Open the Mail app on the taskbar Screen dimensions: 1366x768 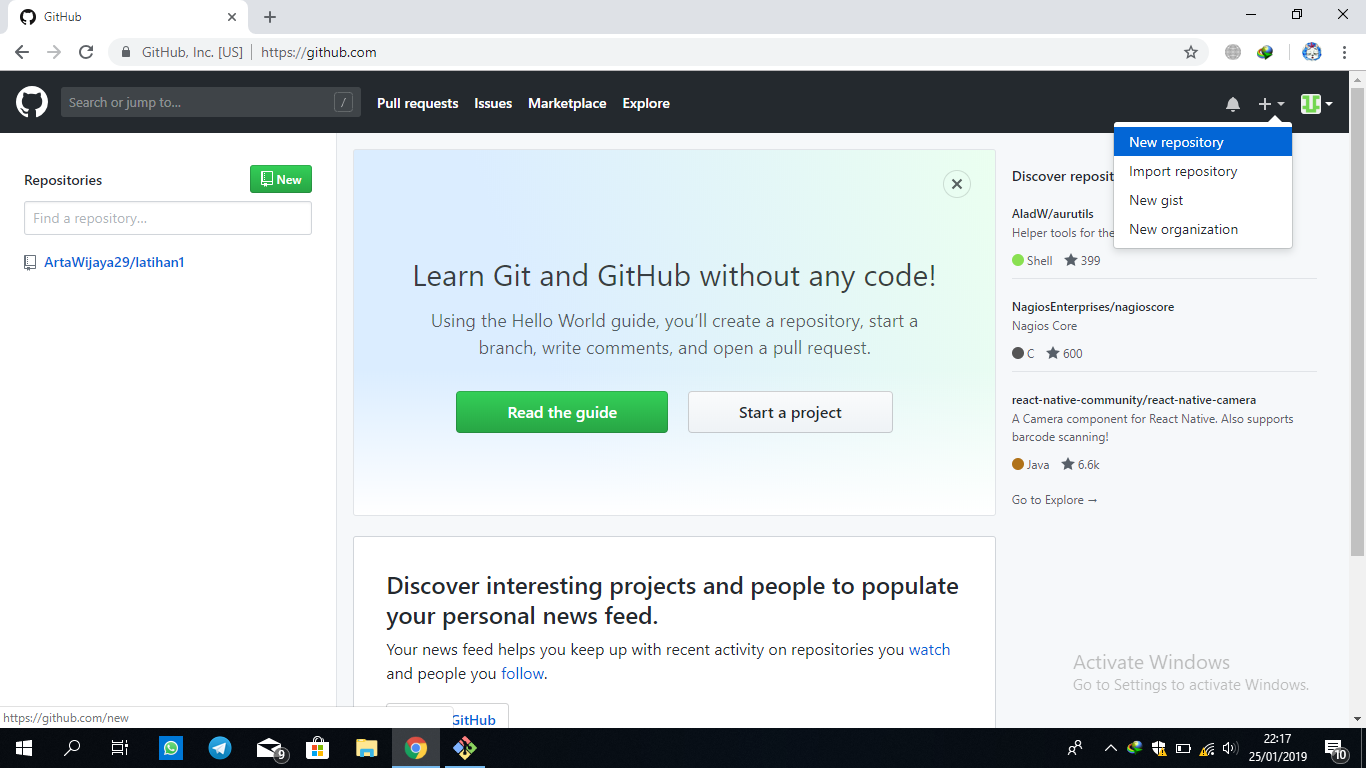pyautogui.click(x=270, y=748)
